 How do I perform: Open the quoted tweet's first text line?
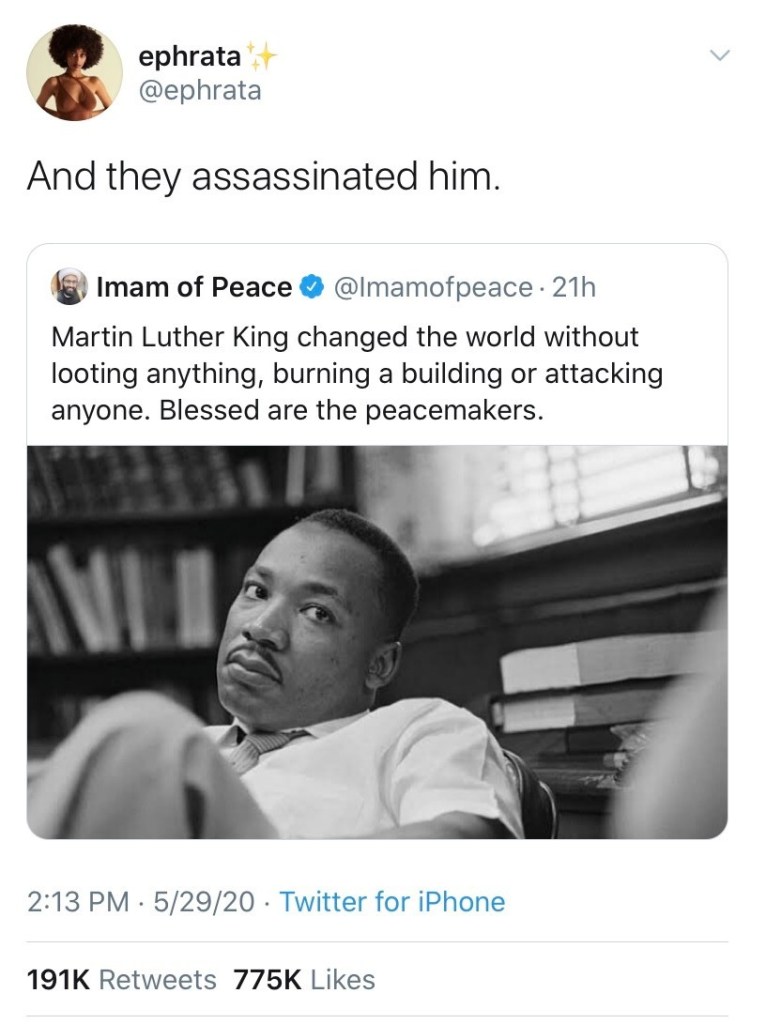coord(344,338)
